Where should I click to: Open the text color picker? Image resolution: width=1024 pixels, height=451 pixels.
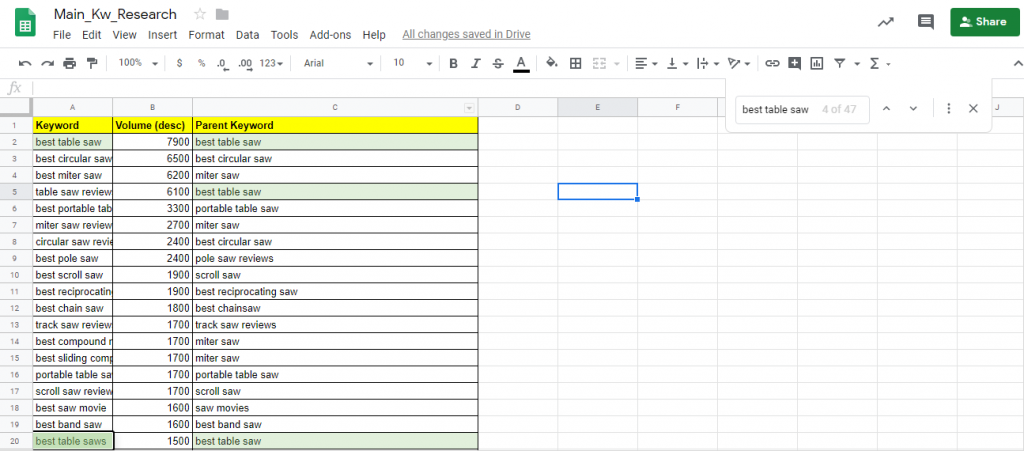(520, 63)
